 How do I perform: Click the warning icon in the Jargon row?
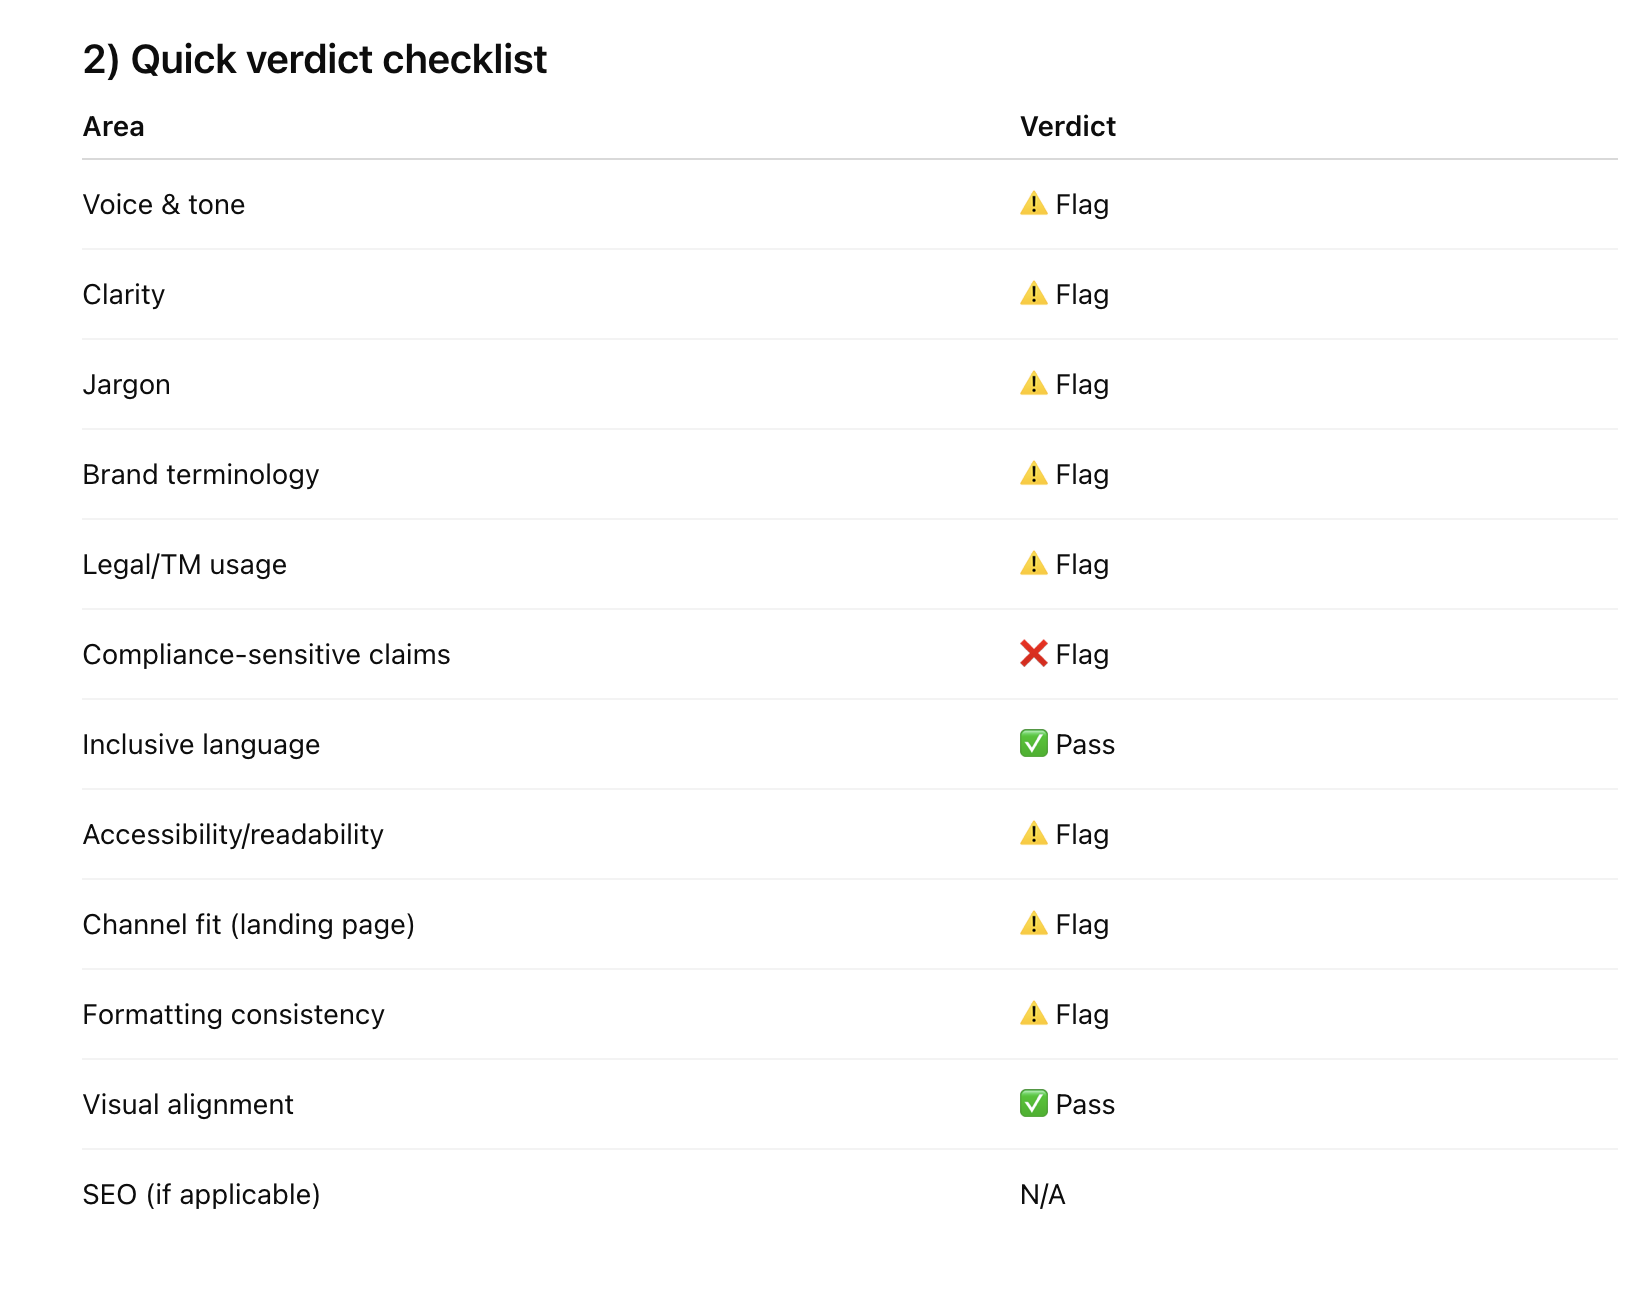pos(1033,384)
